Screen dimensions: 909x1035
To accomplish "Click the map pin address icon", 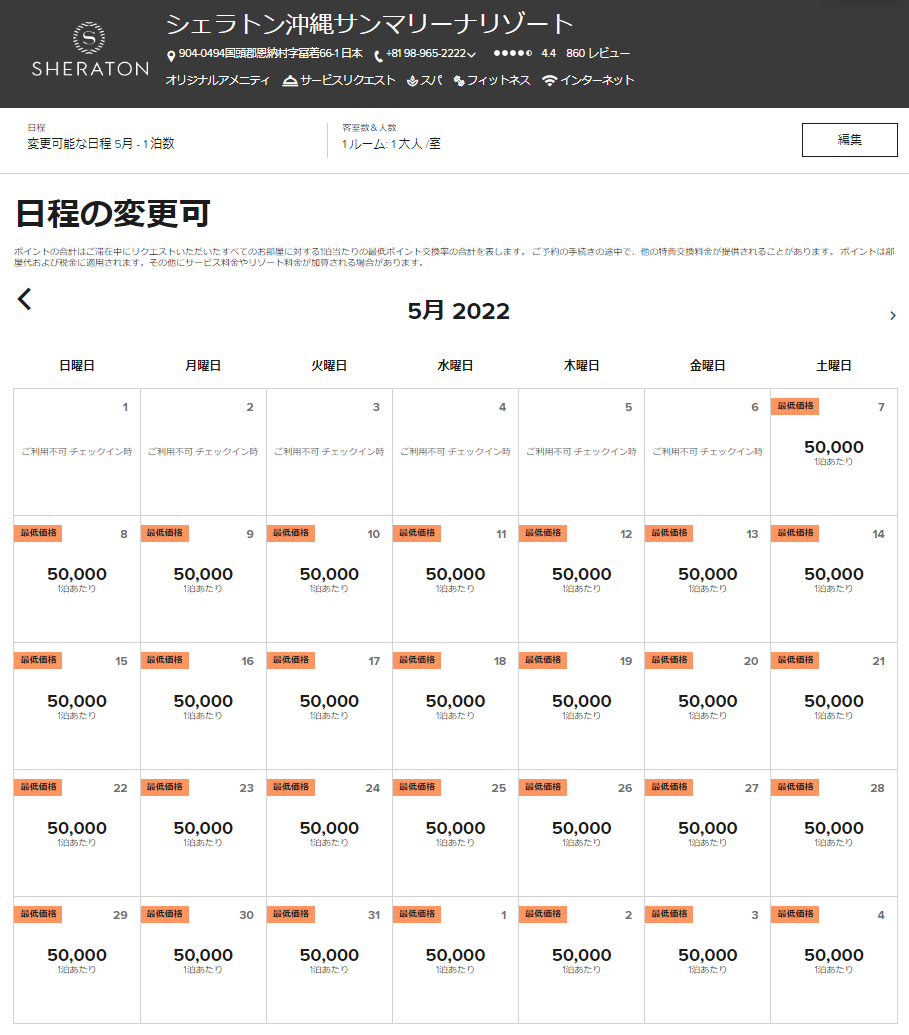I will click(171, 56).
